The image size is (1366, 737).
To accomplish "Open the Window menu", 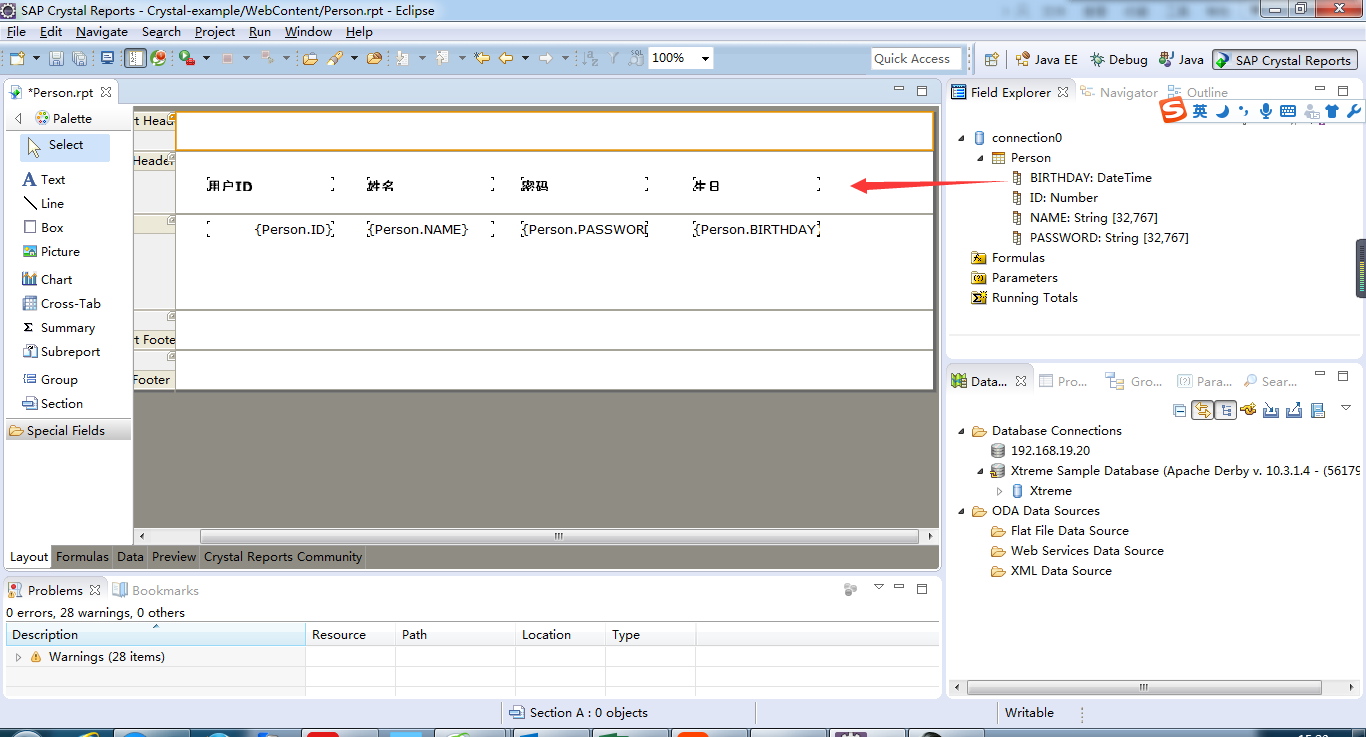I will tap(308, 31).
